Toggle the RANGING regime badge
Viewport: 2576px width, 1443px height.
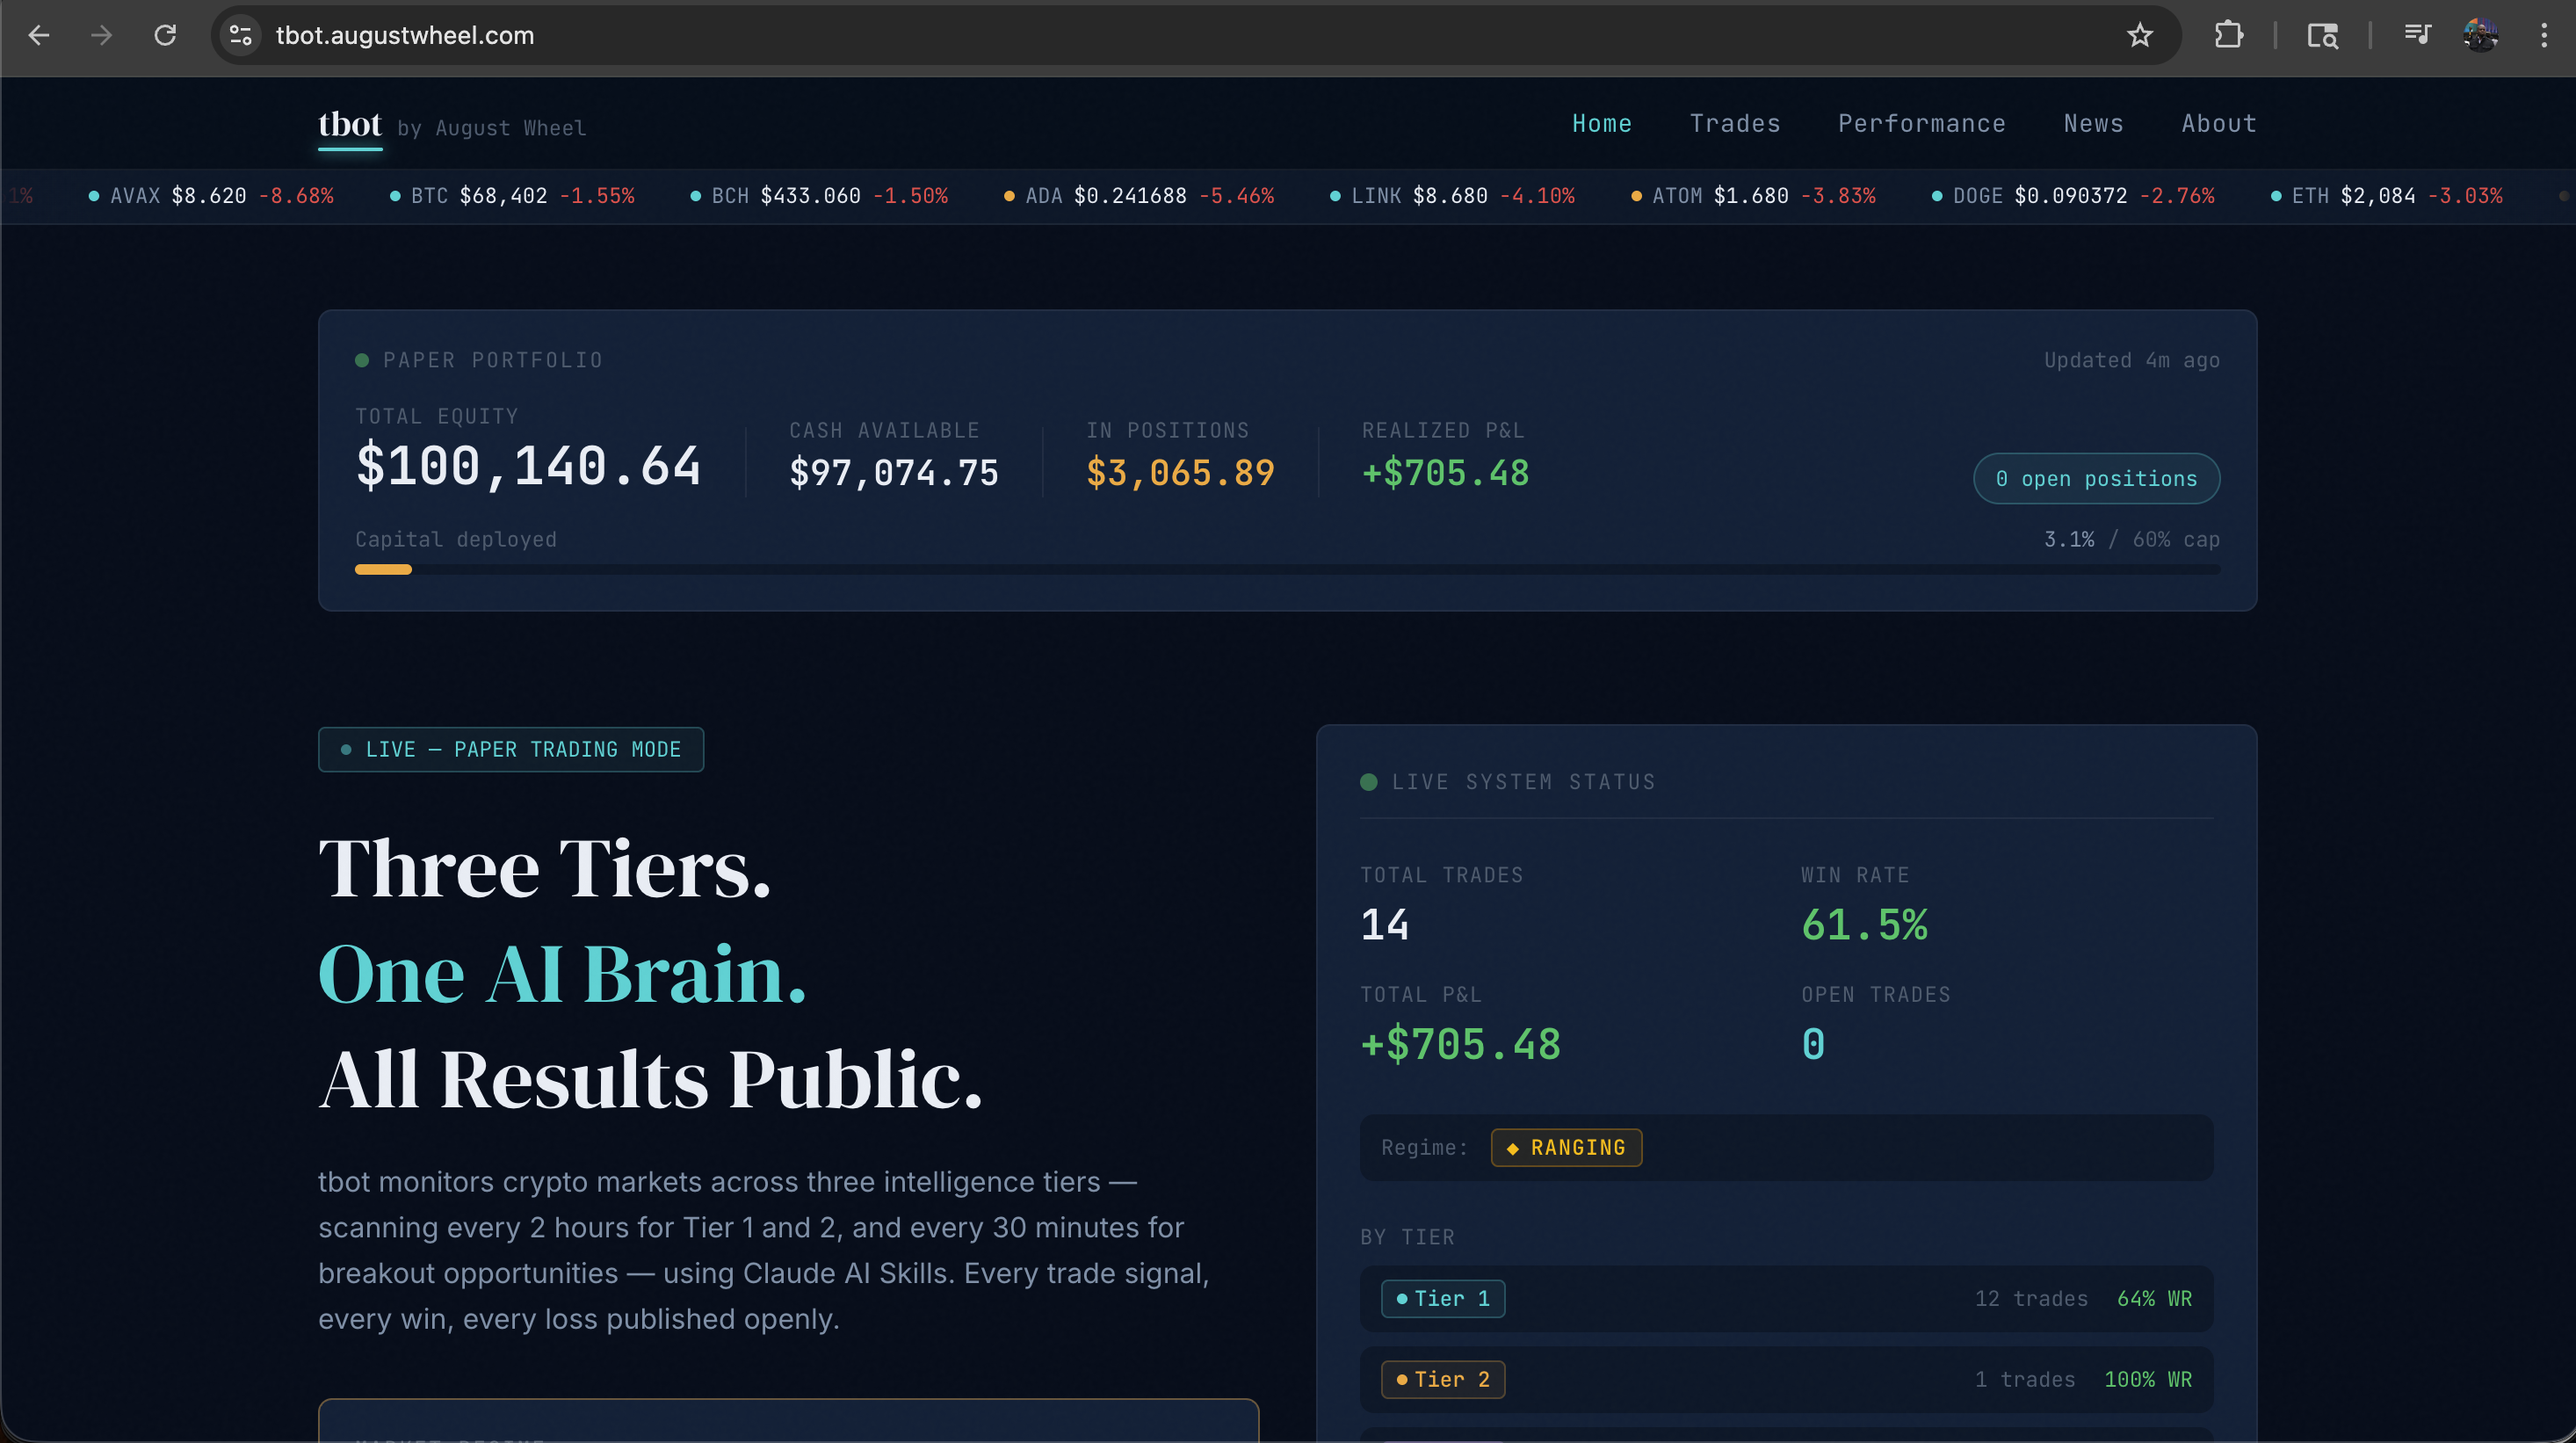(1565, 1147)
